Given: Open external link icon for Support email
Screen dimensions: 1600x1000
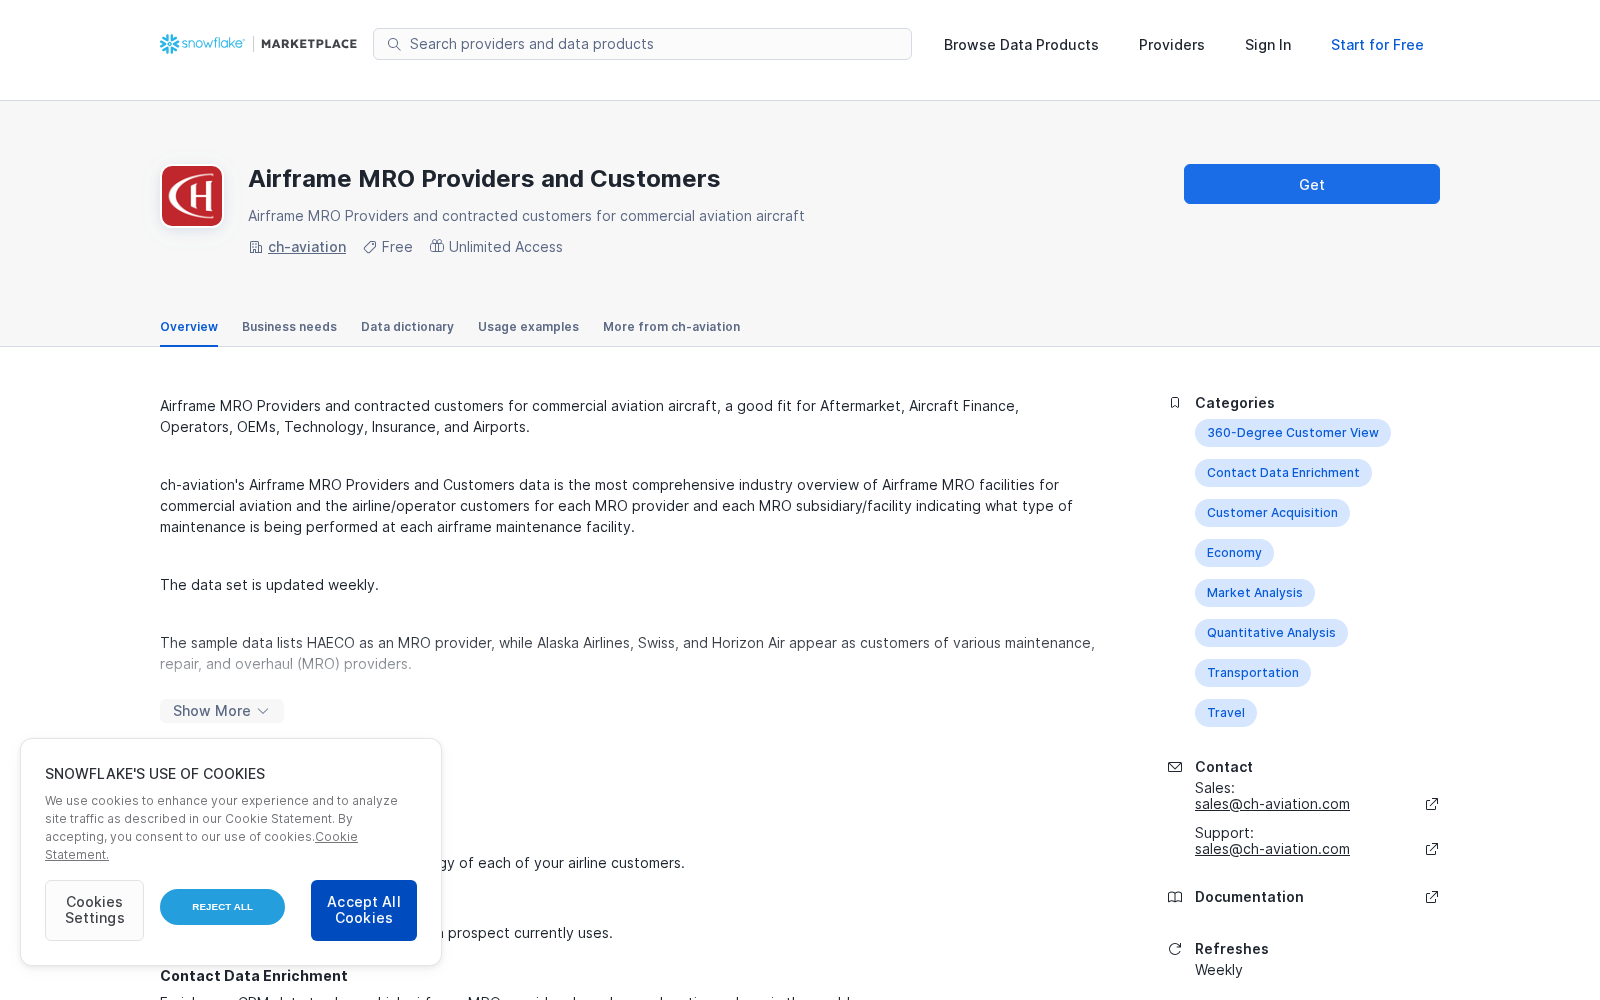Looking at the screenshot, I should coord(1432,849).
